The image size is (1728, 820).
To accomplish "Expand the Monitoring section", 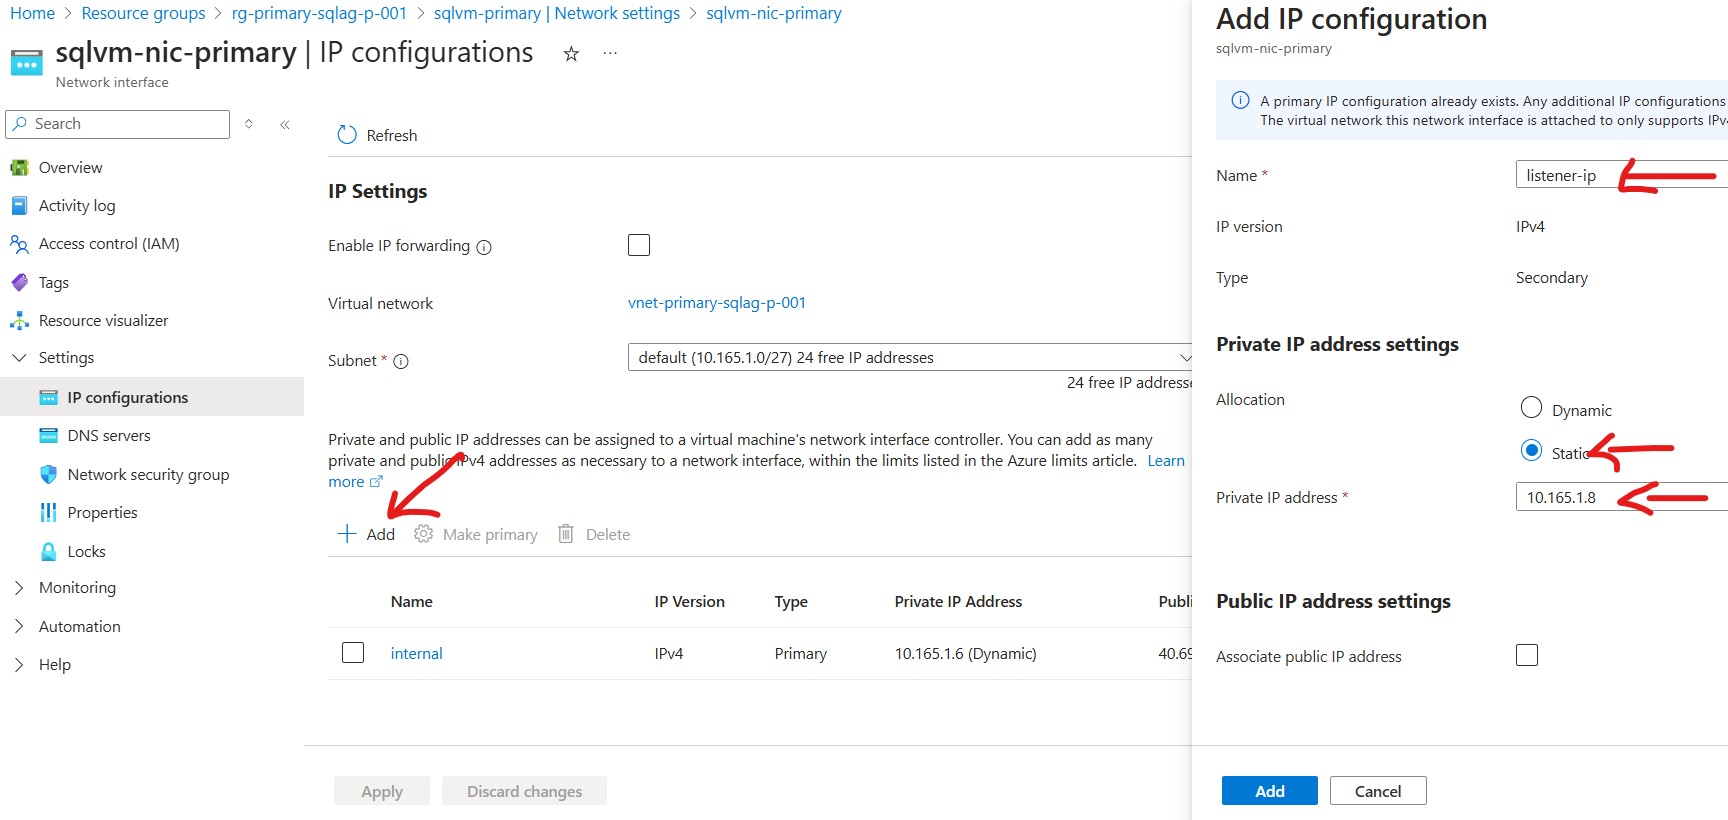I will (x=18, y=588).
